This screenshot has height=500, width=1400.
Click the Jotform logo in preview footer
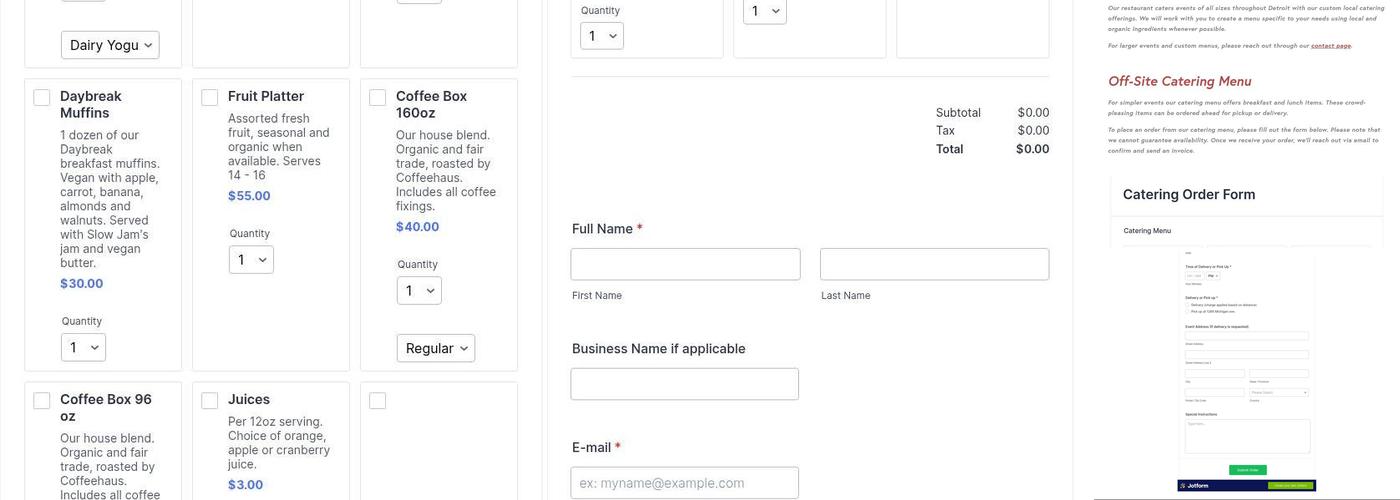1197,486
